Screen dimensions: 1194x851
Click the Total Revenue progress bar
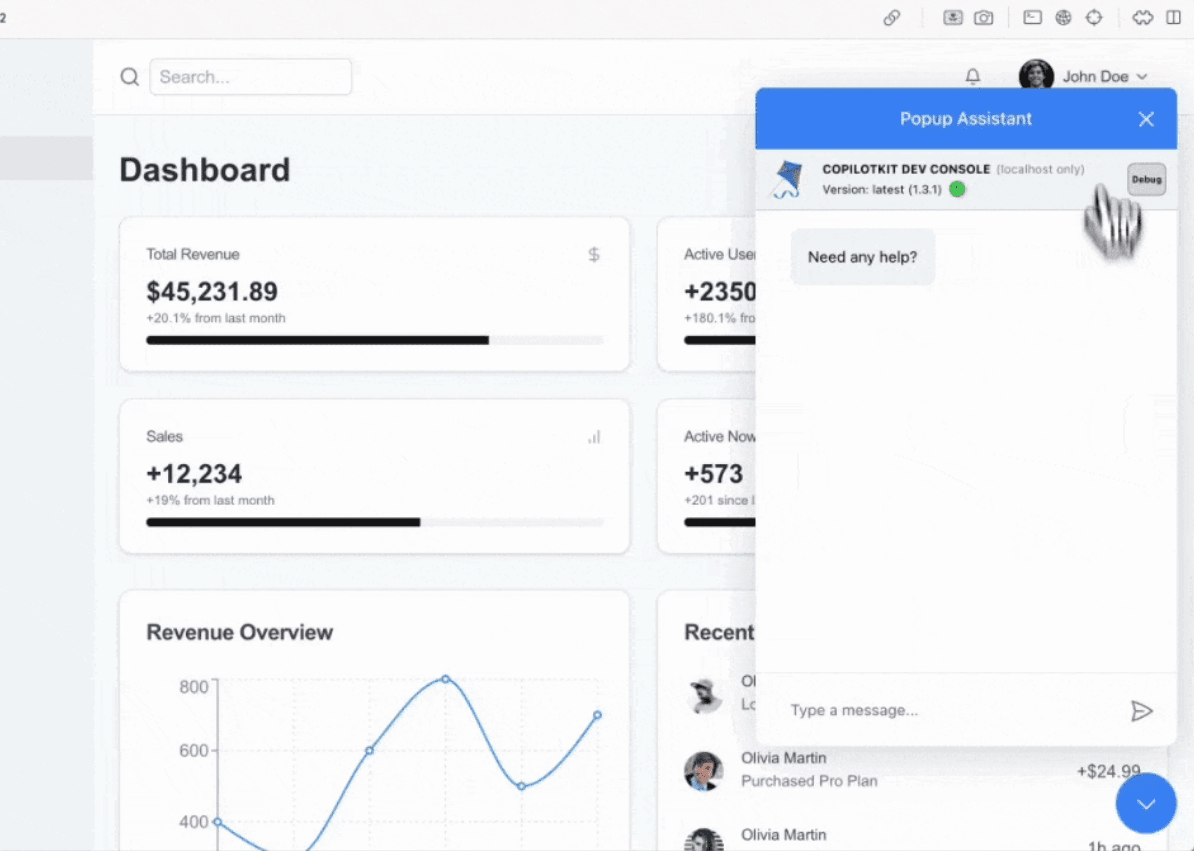click(x=375, y=340)
